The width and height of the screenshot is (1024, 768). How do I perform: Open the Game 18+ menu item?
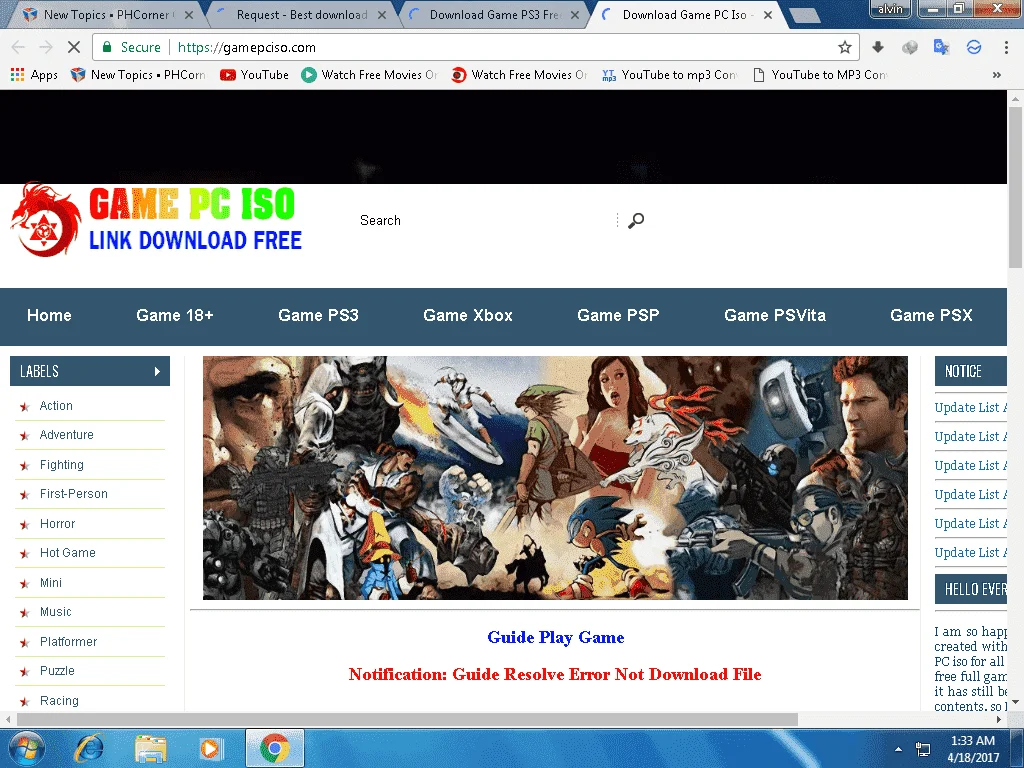tap(174, 315)
